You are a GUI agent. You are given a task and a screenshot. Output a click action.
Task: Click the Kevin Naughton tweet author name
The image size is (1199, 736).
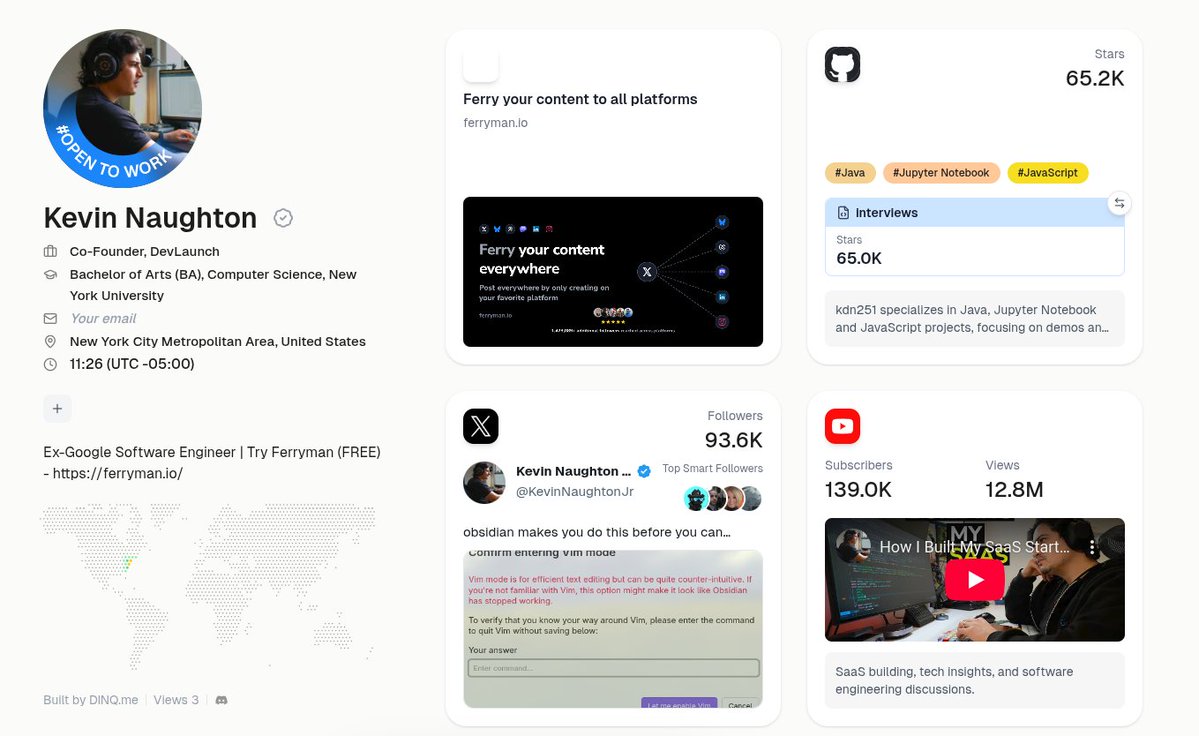point(573,472)
